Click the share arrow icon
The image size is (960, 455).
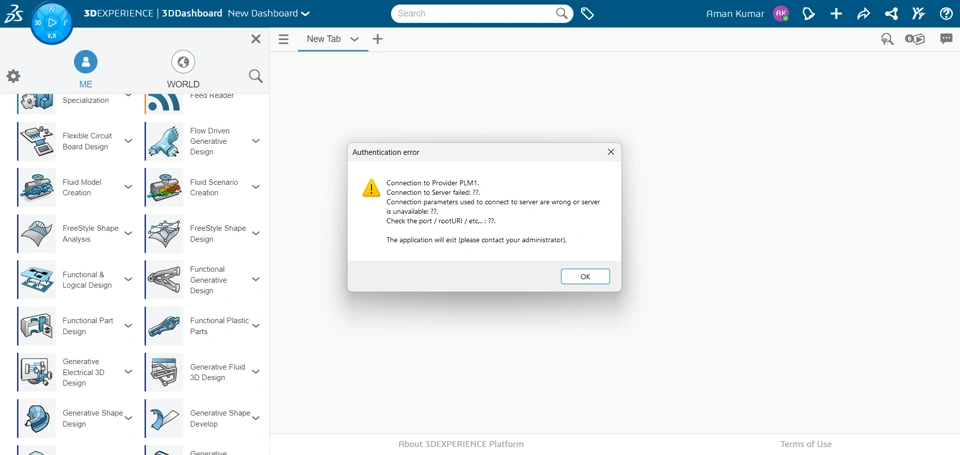click(x=863, y=14)
